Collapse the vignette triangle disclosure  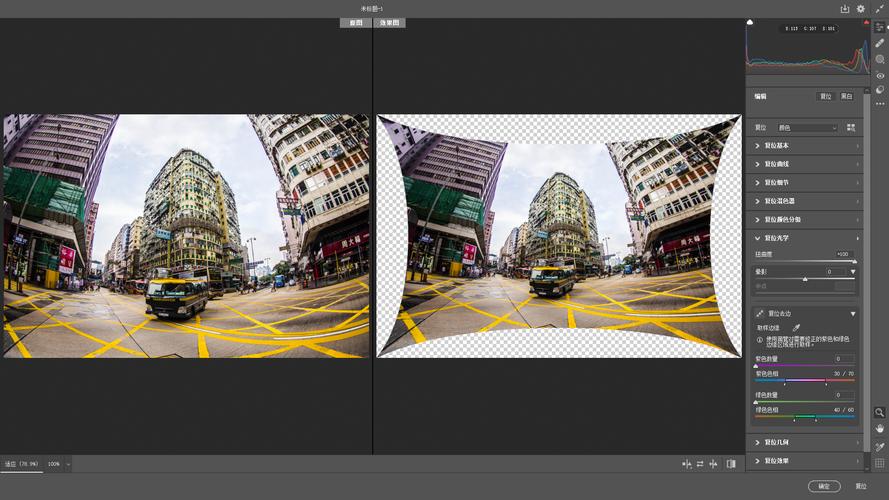(x=853, y=272)
